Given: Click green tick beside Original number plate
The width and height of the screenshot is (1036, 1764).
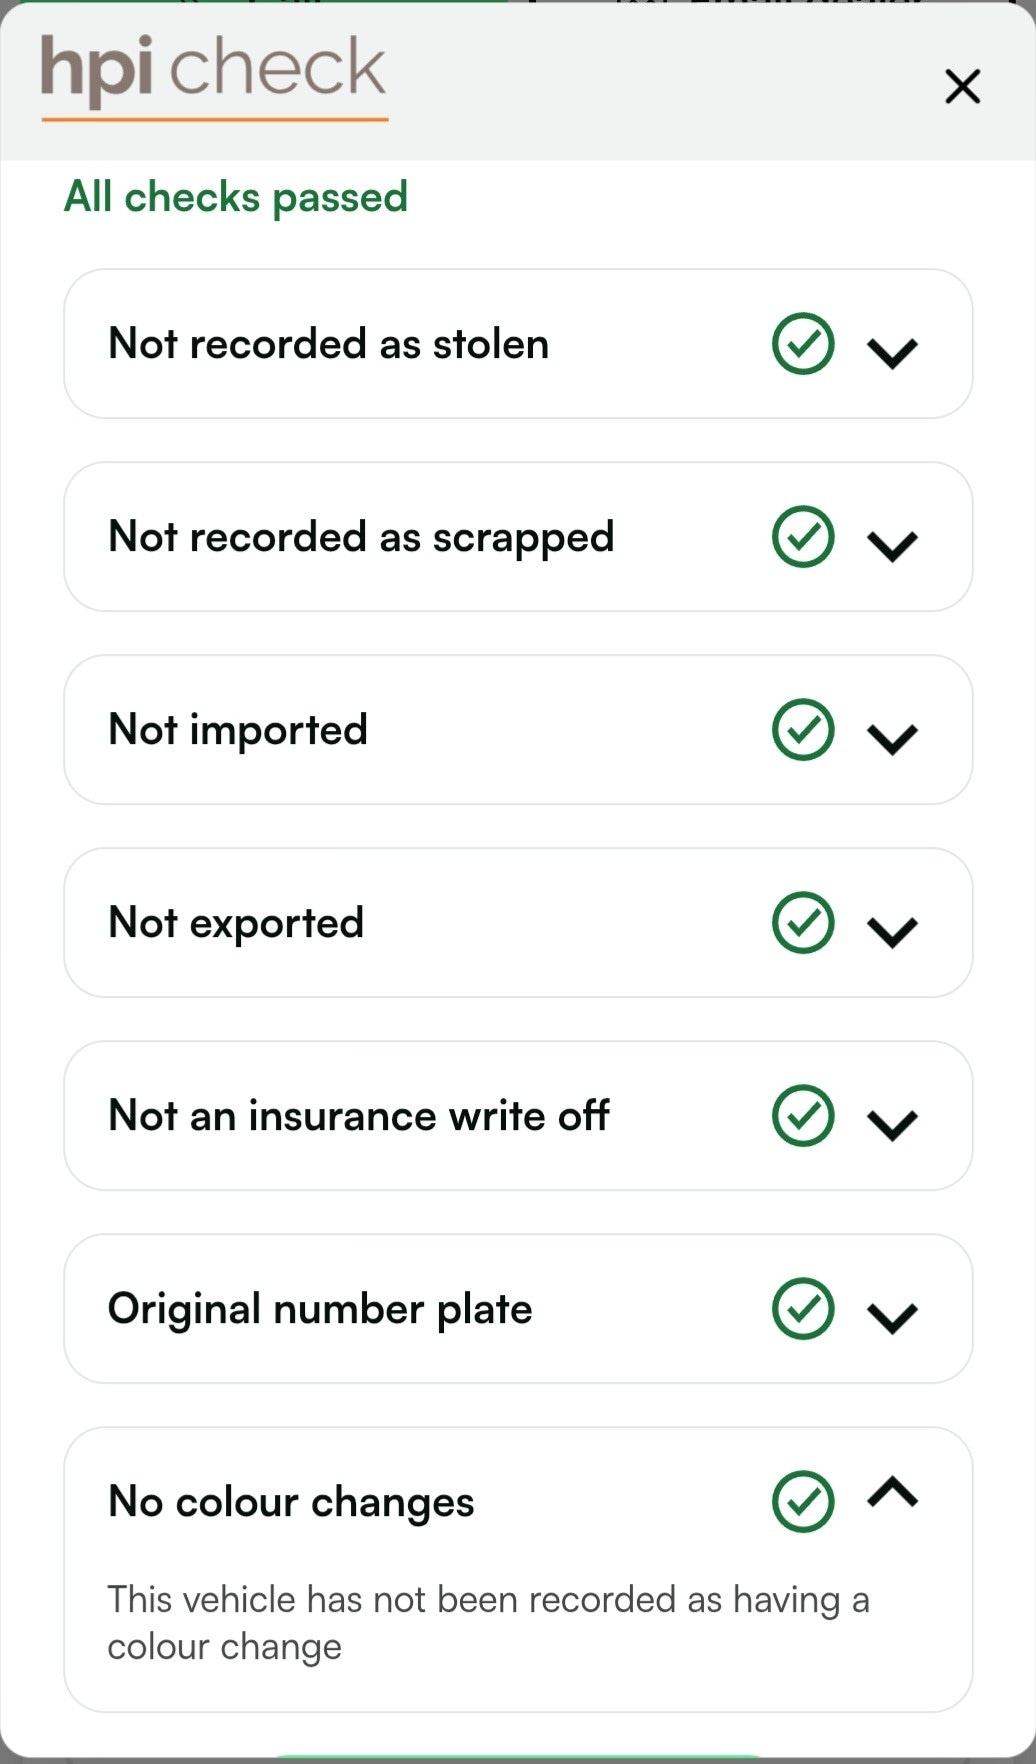Looking at the screenshot, I should click(x=803, y=1309).
